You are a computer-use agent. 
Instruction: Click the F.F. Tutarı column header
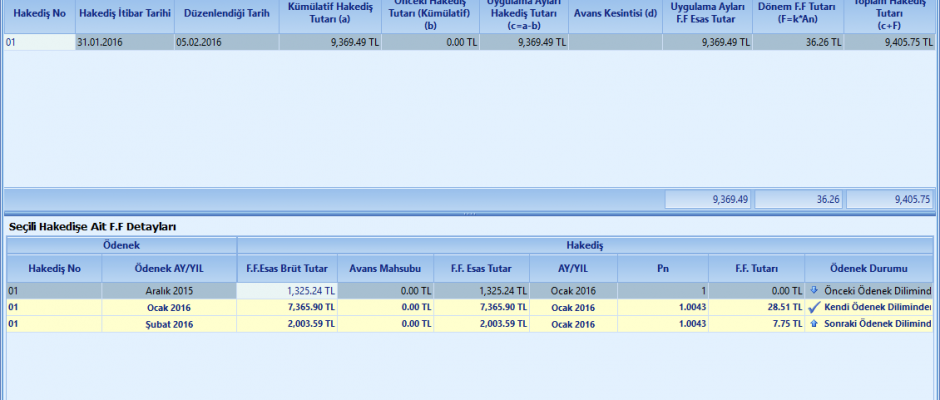point(756,268)
